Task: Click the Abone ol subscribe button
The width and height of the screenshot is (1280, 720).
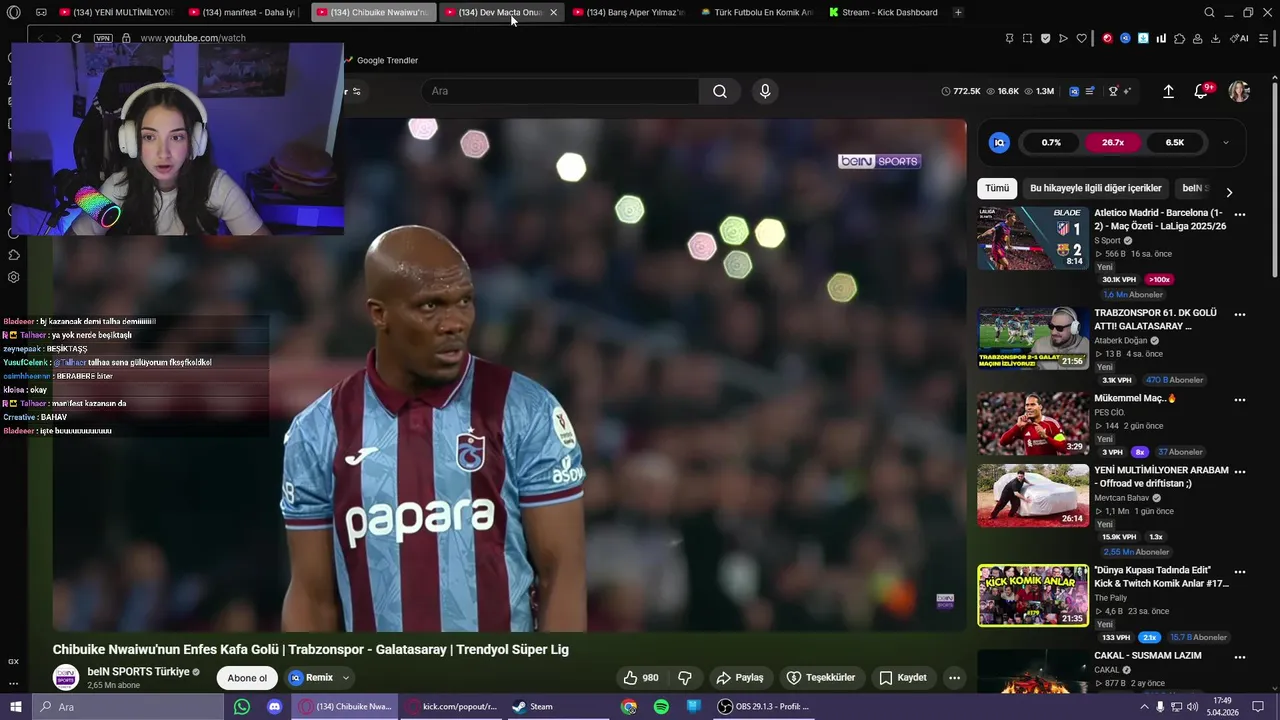Action: 247,677
